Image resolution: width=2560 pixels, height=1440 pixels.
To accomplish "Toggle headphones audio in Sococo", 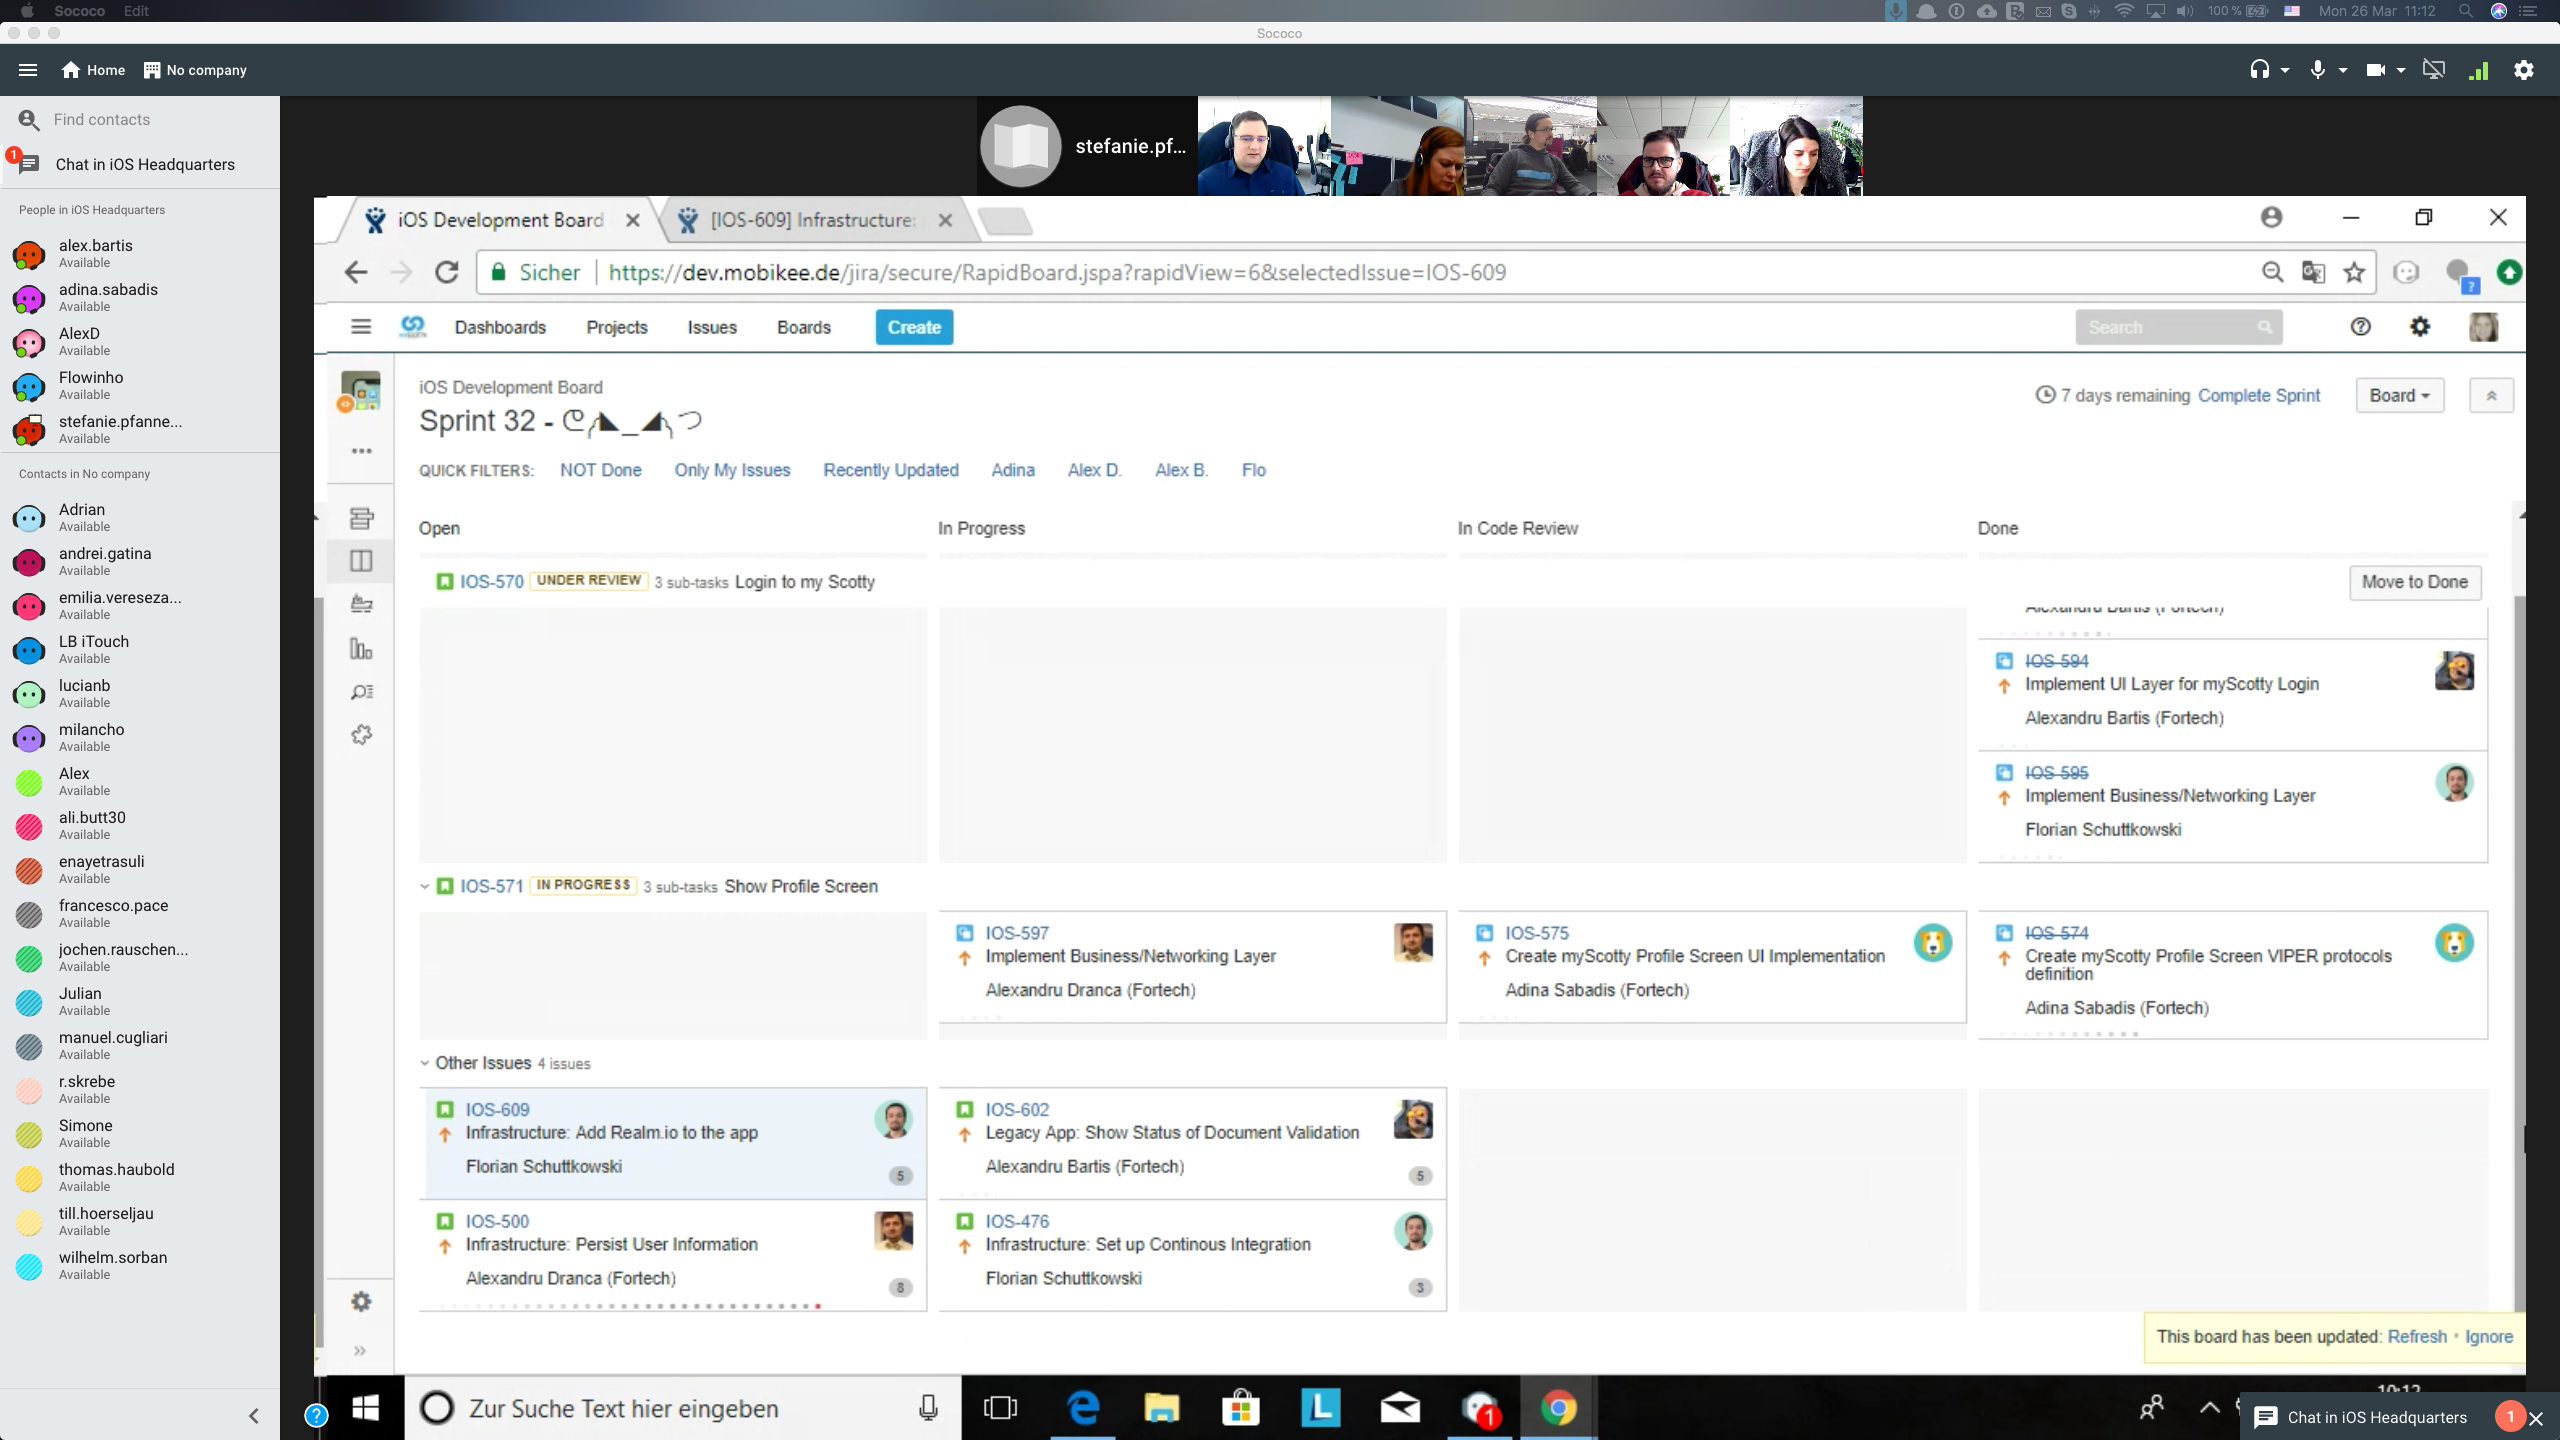I will [2259, 69].
